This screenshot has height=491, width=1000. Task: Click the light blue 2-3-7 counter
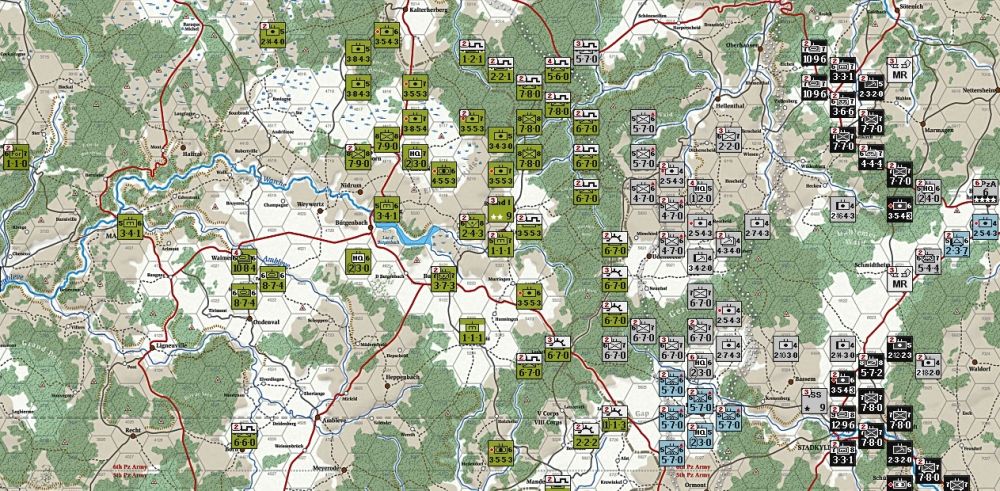click(957, 244)
